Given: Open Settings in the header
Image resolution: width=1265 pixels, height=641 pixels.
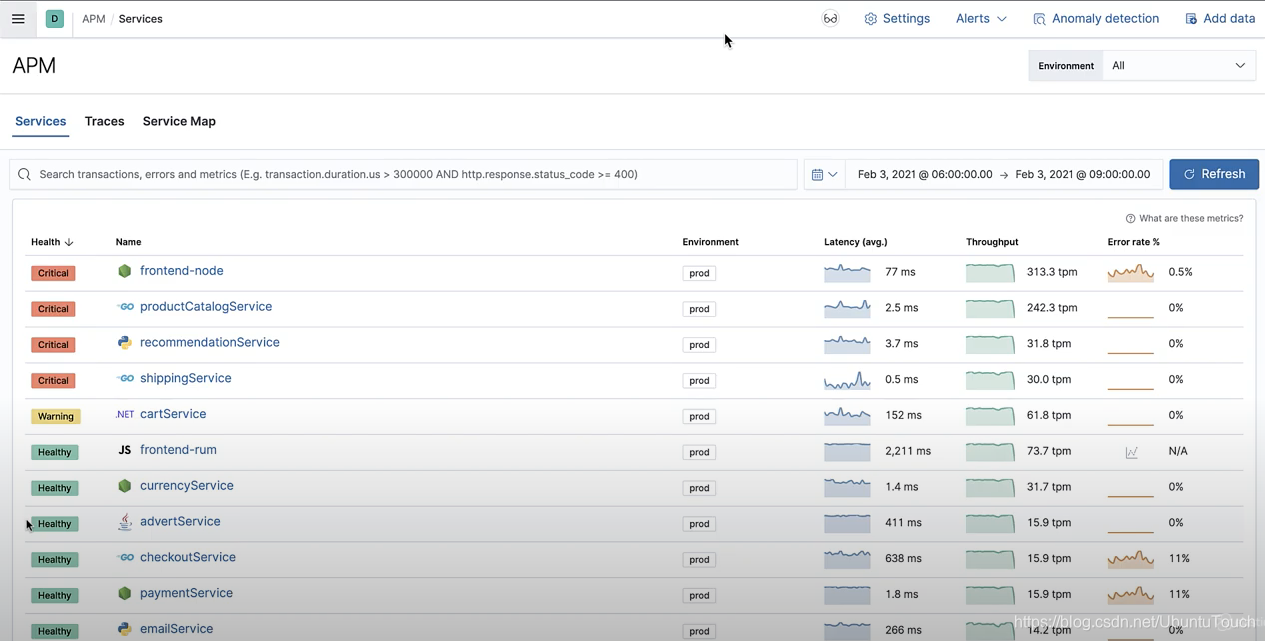Looking at the screenshot, I should pyautogui.click(x=897, y=19).
